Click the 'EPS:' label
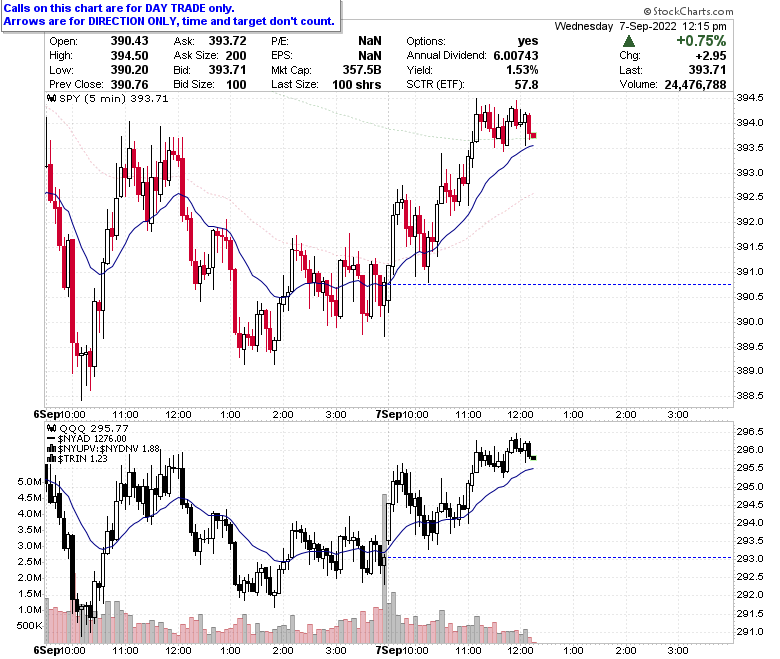 [282, 56]
